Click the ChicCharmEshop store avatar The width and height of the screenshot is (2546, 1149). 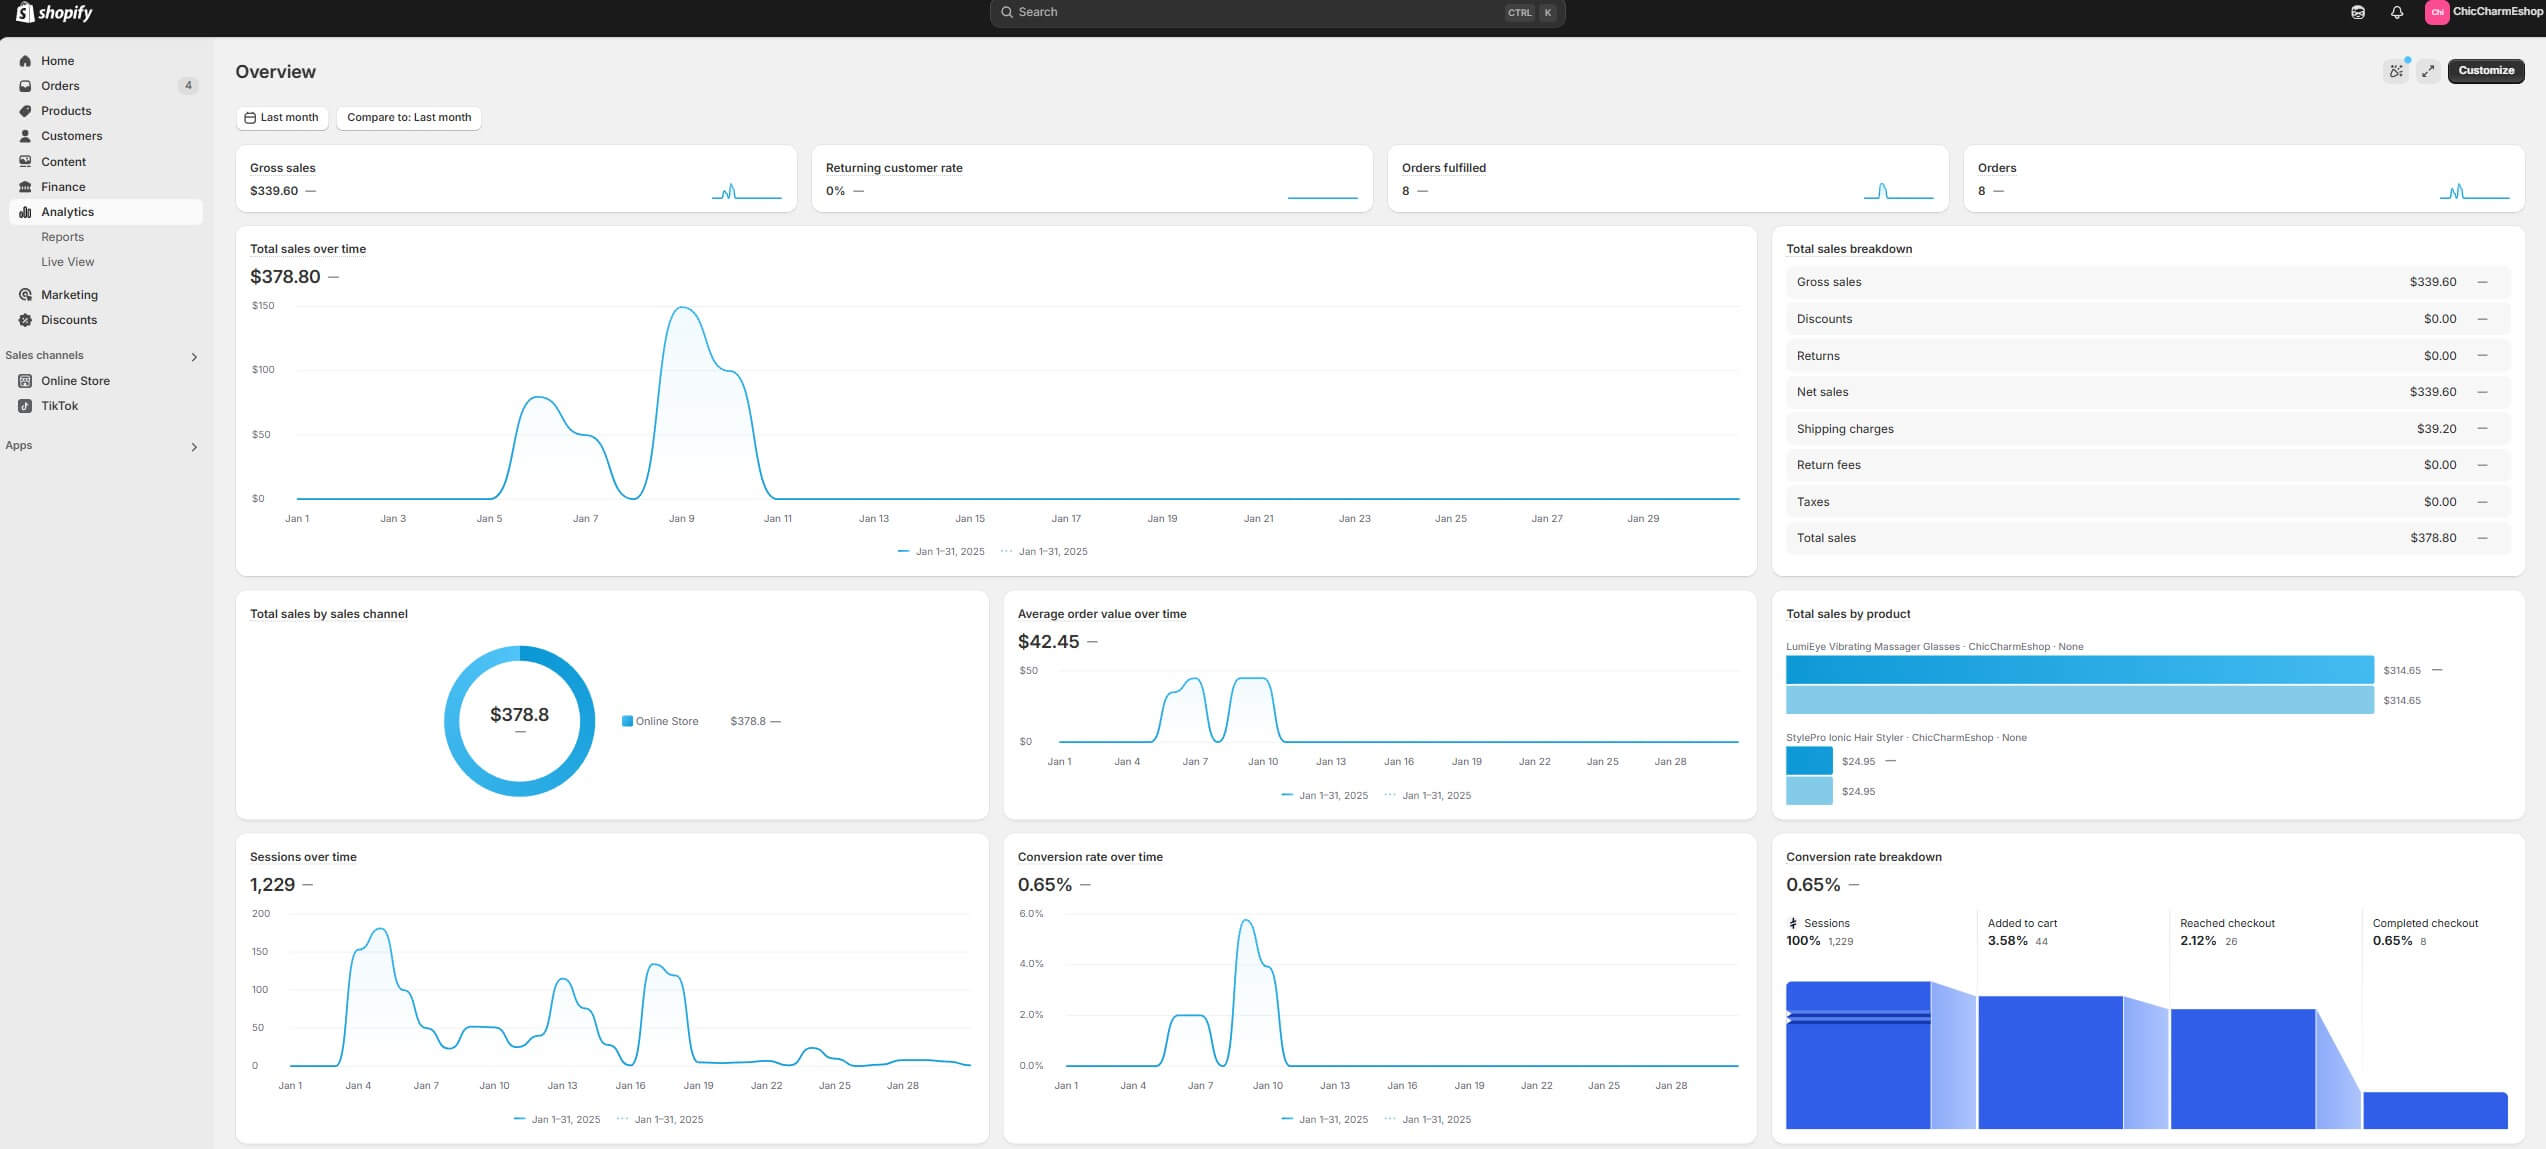coord(2436,13)
